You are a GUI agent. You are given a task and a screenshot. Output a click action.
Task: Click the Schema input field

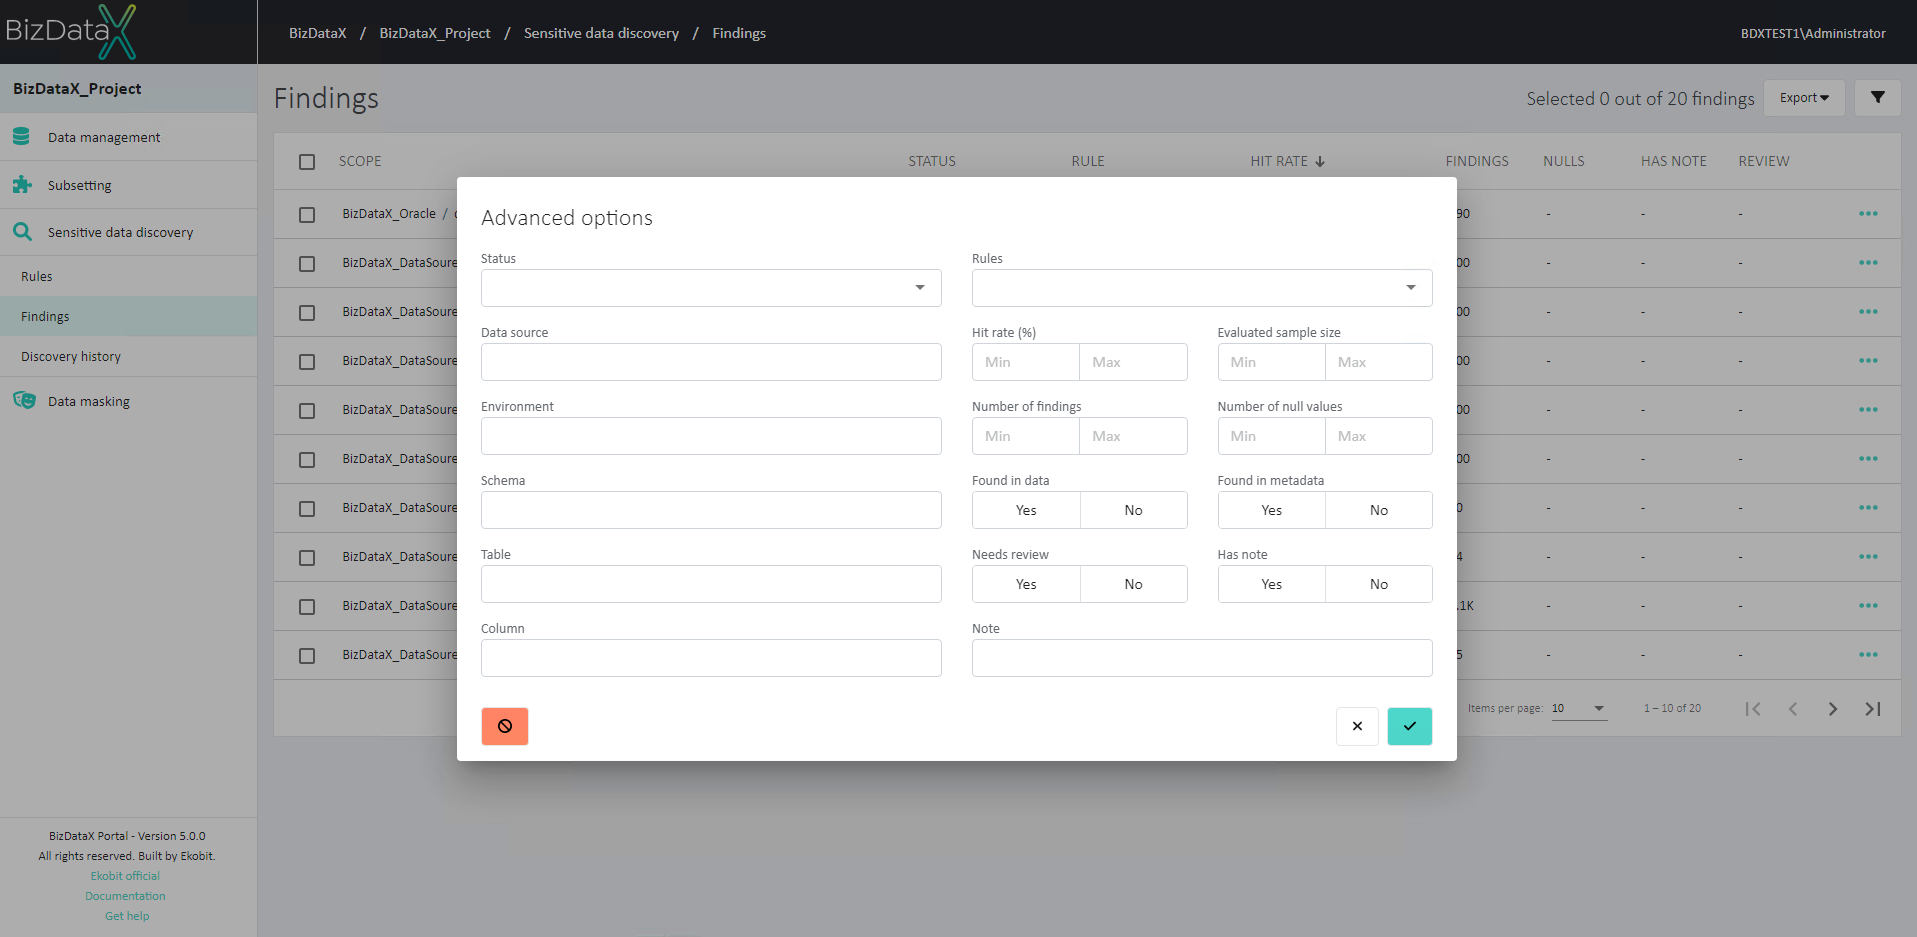tap(711, 510)
